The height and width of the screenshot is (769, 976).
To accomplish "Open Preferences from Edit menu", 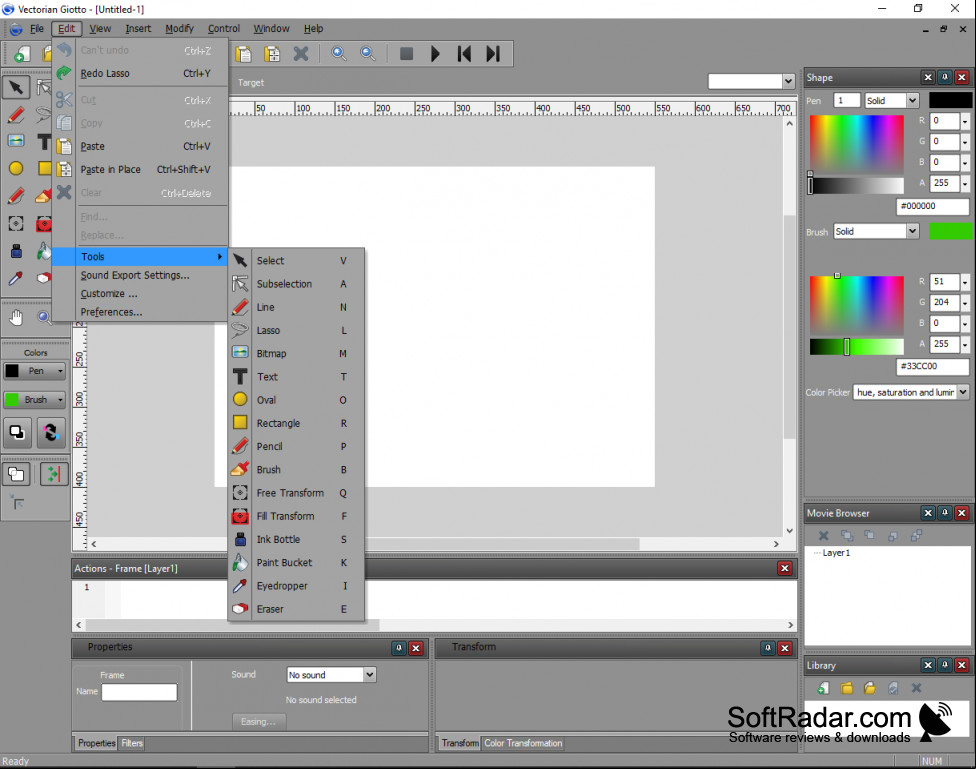I will pos(140,312).
